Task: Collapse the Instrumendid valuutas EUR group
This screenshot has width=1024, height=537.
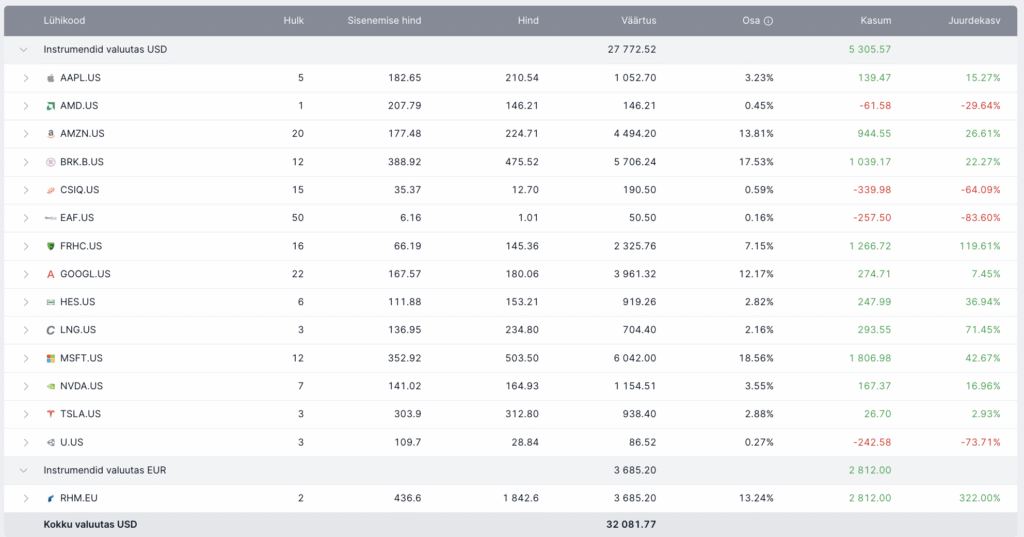Action: [24, 470]
